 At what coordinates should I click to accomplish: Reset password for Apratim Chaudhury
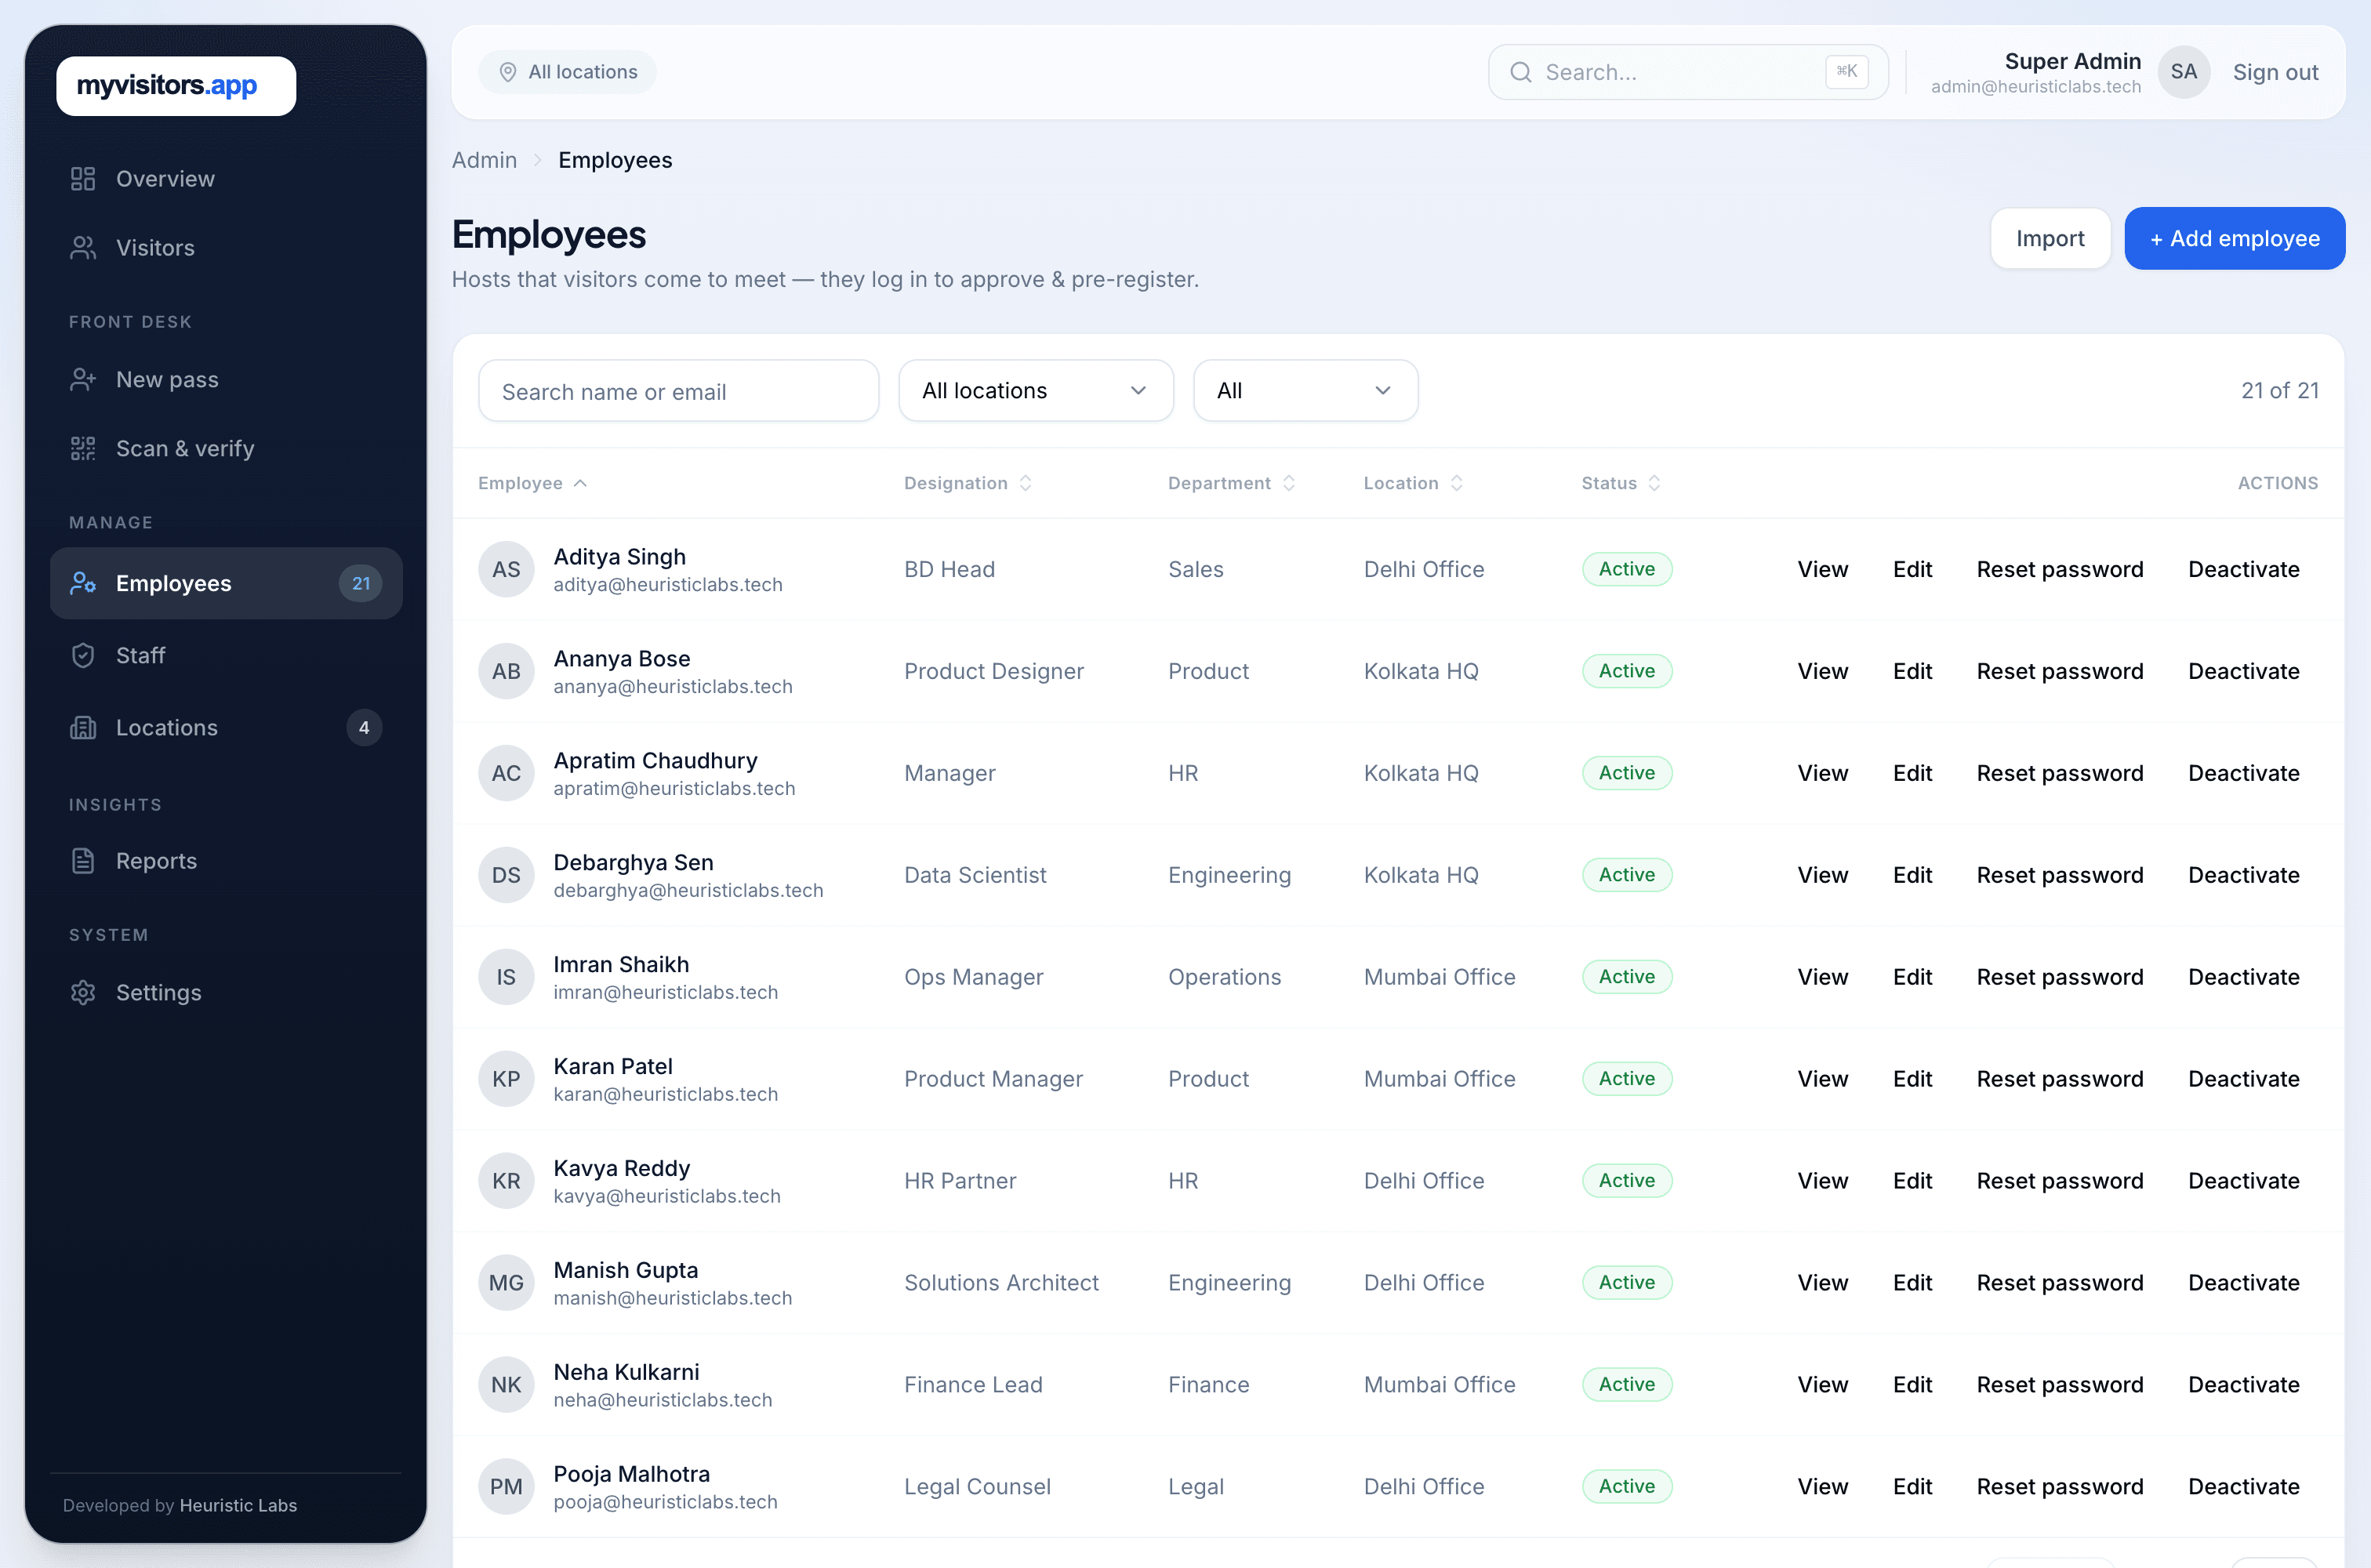coord(2060,773)
